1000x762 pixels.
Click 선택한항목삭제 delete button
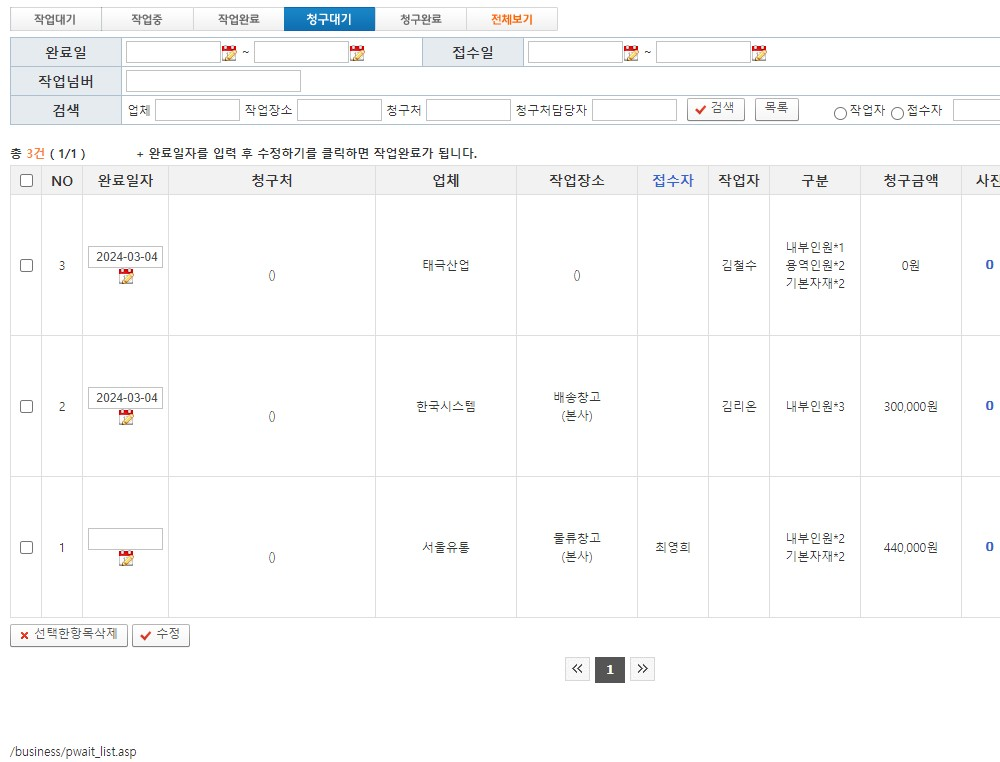[69, 635]
